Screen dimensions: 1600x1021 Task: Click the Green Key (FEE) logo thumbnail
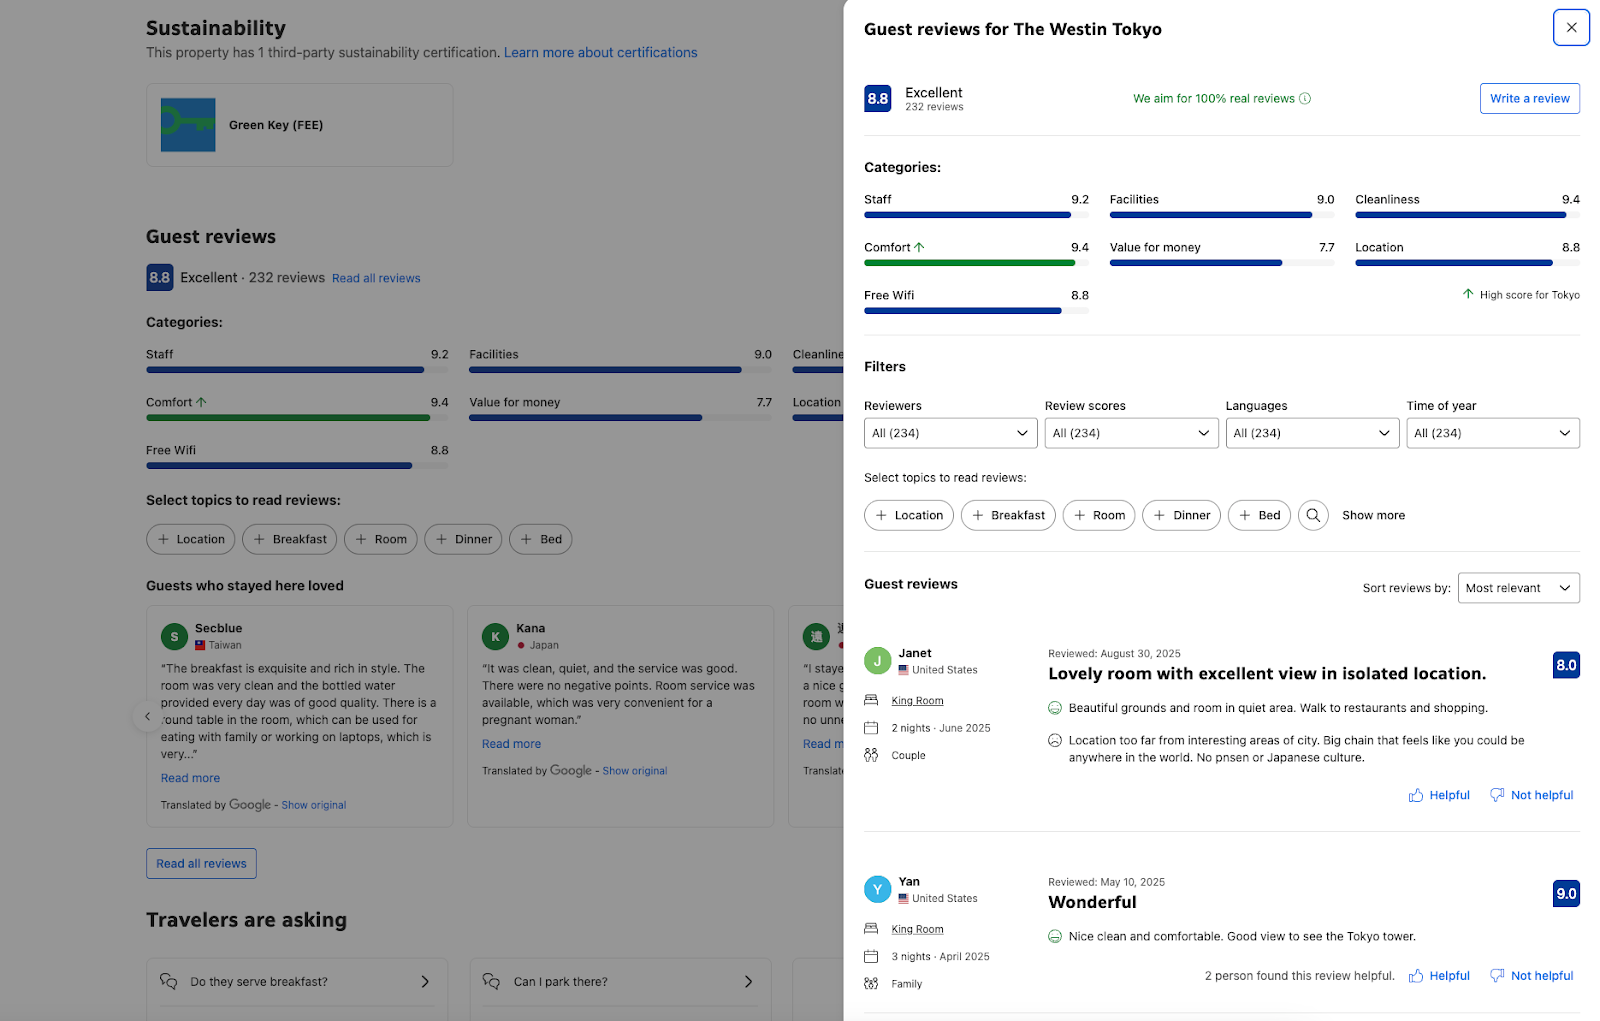click(x=188, y=125)
